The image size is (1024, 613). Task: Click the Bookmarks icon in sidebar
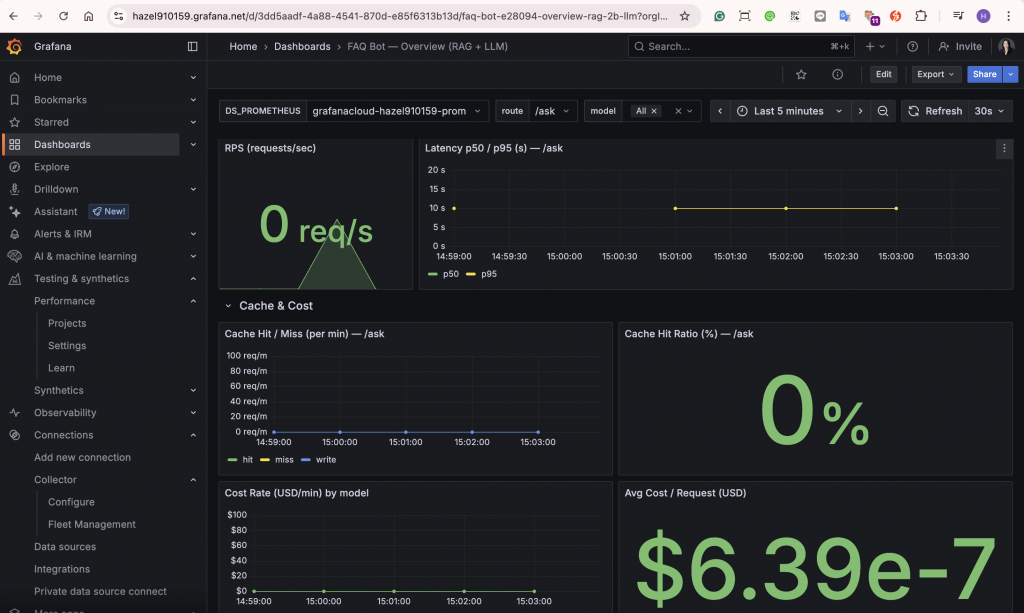click(x=14, y=100)
